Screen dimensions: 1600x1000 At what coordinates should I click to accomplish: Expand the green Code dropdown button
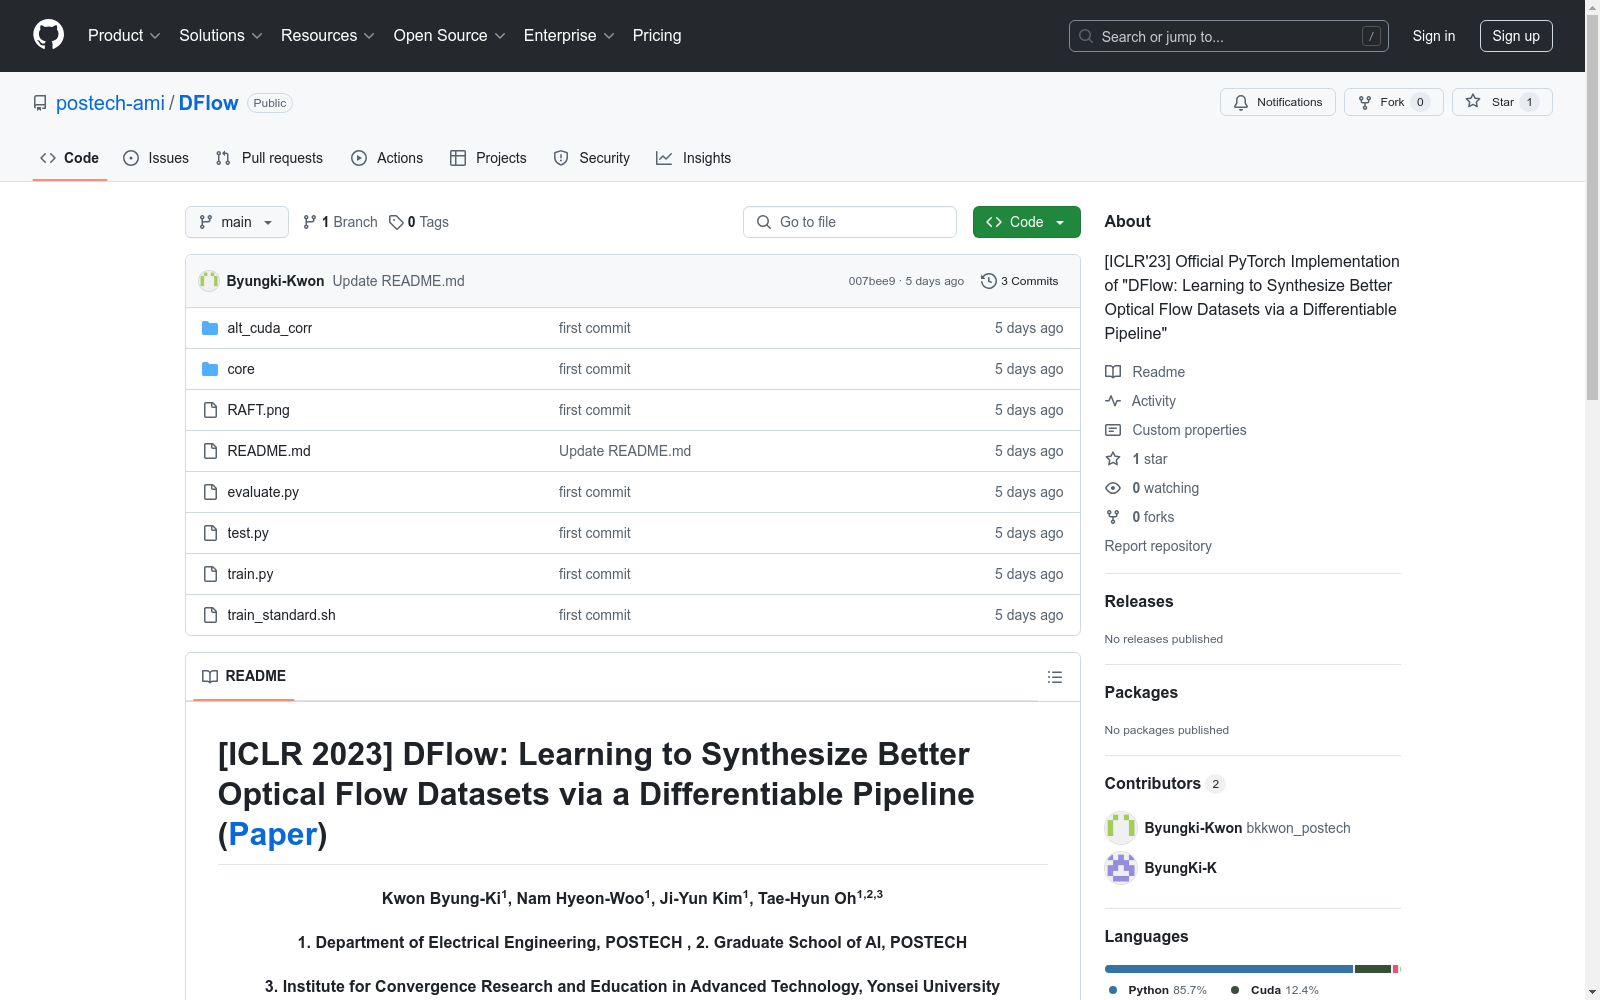click(x=1027, y=222)
